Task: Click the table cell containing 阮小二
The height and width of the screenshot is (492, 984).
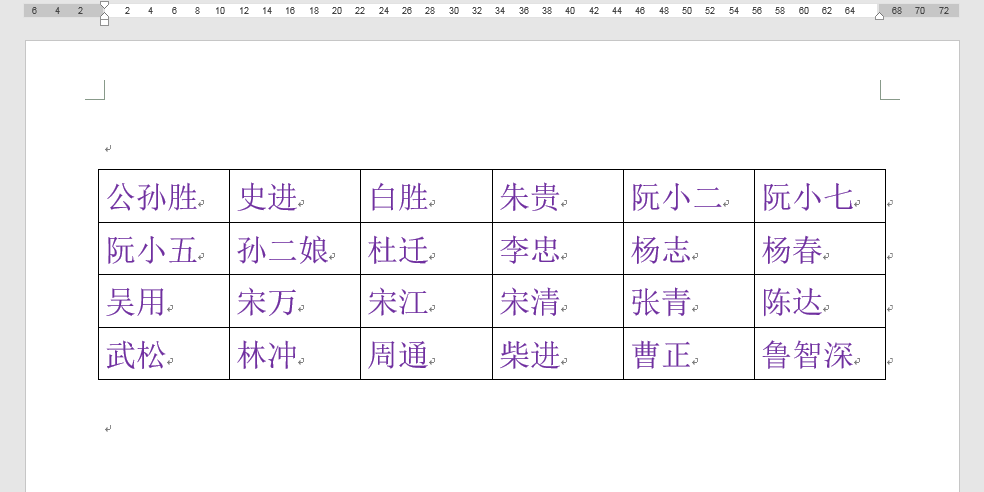Action: 689,196
